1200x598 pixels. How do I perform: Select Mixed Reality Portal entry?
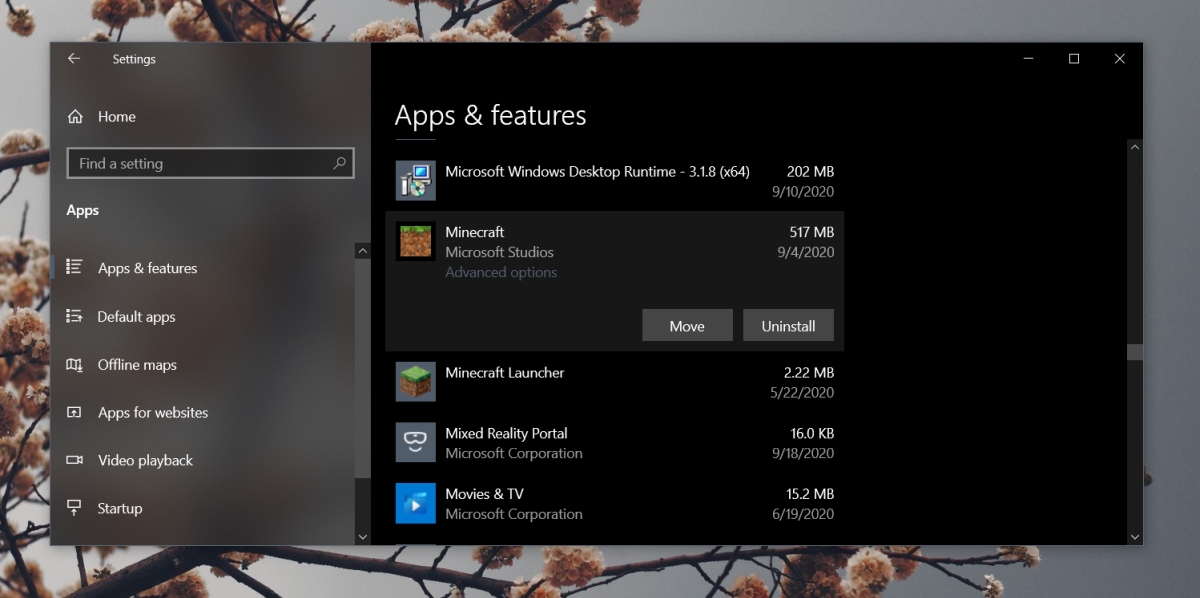(614, 443)
